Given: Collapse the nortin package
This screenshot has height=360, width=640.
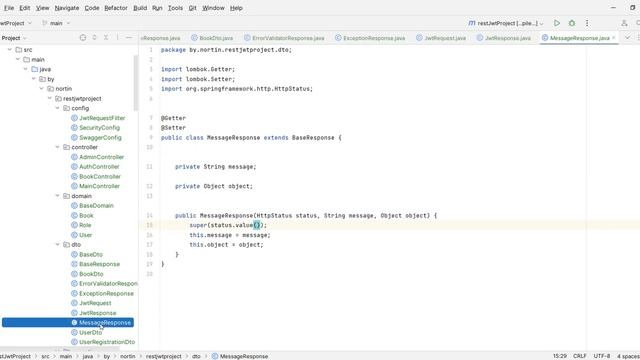Looking at the screenshot, I should [x=42, y=89].
